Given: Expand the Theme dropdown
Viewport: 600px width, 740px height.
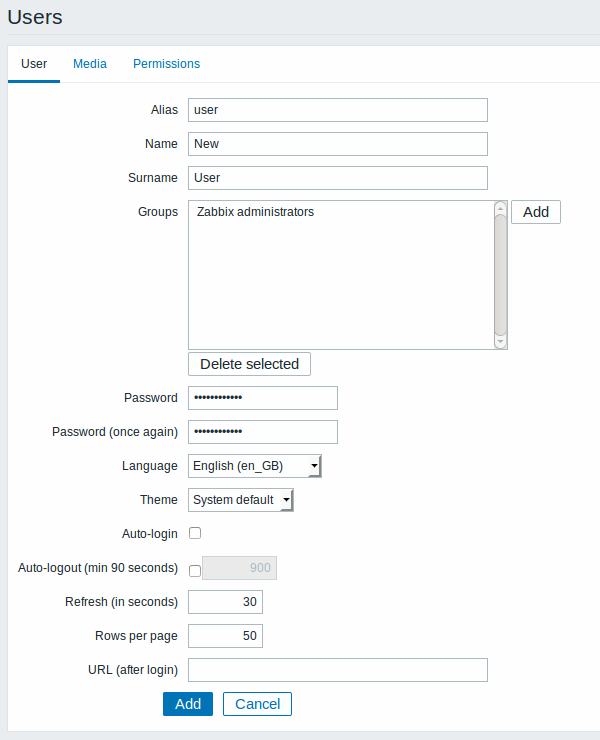Looking at the screenshot, I should [x=241, y=500].
